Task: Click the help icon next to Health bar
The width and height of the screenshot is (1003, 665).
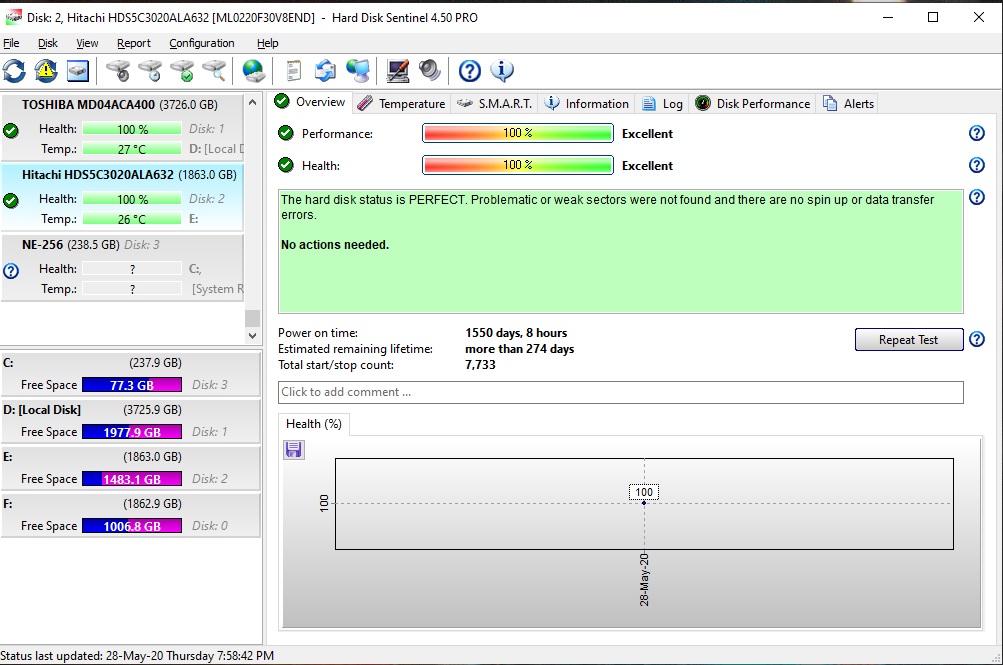Action: tap(977, 165)
